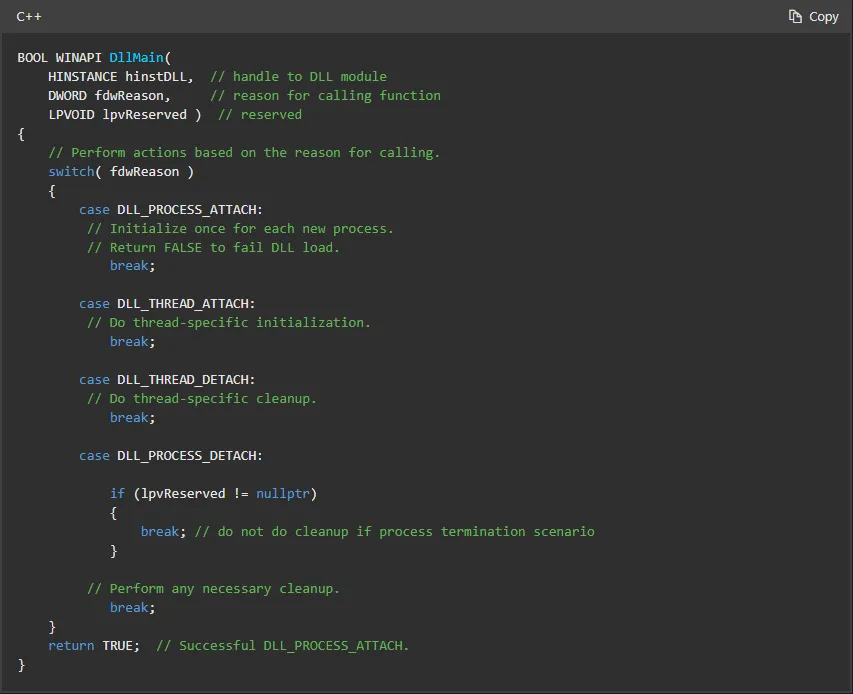This screenshot has width=853, height=694.
Task: Click the switch keyword
Action: click(71, 171)
